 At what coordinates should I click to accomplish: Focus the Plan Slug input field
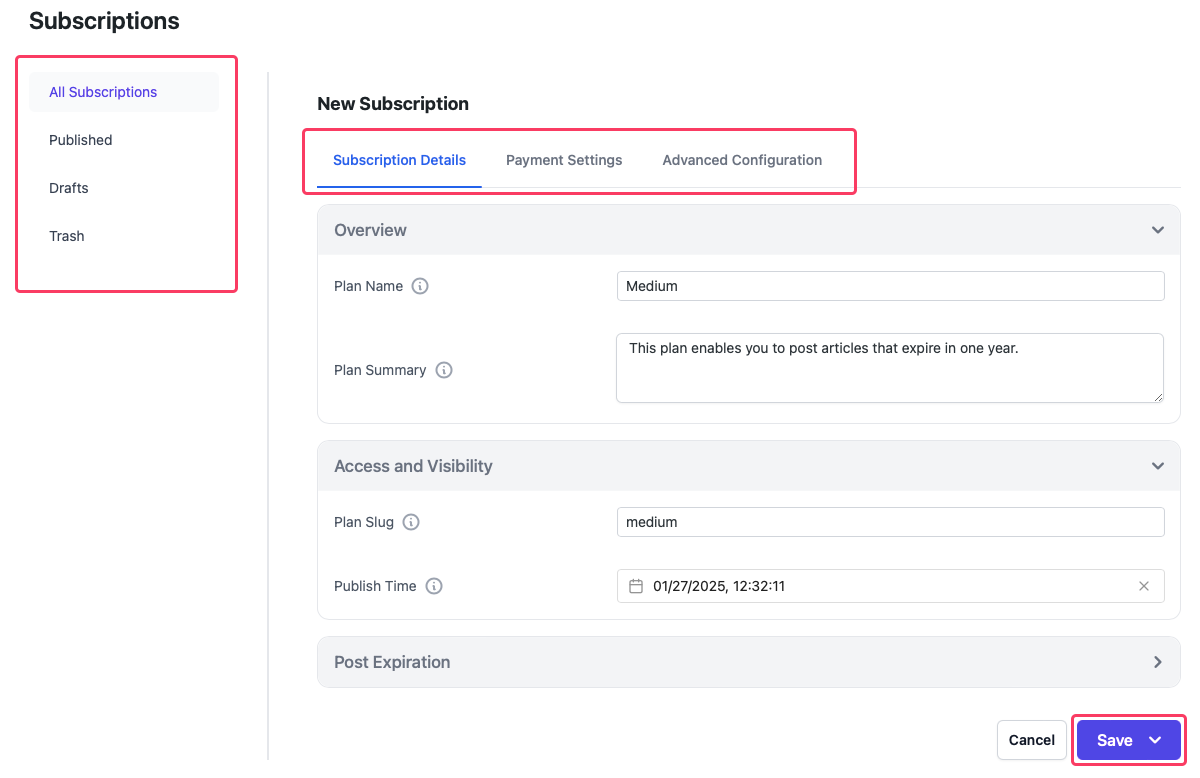coord(891,522)
